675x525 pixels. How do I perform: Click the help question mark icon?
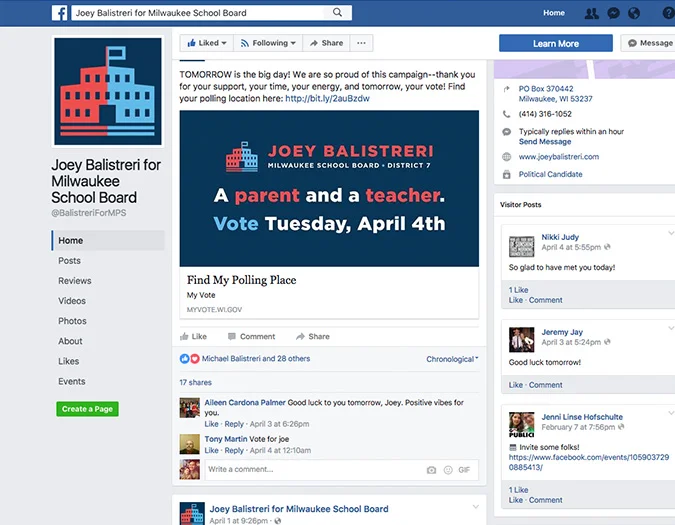point(669,13)
